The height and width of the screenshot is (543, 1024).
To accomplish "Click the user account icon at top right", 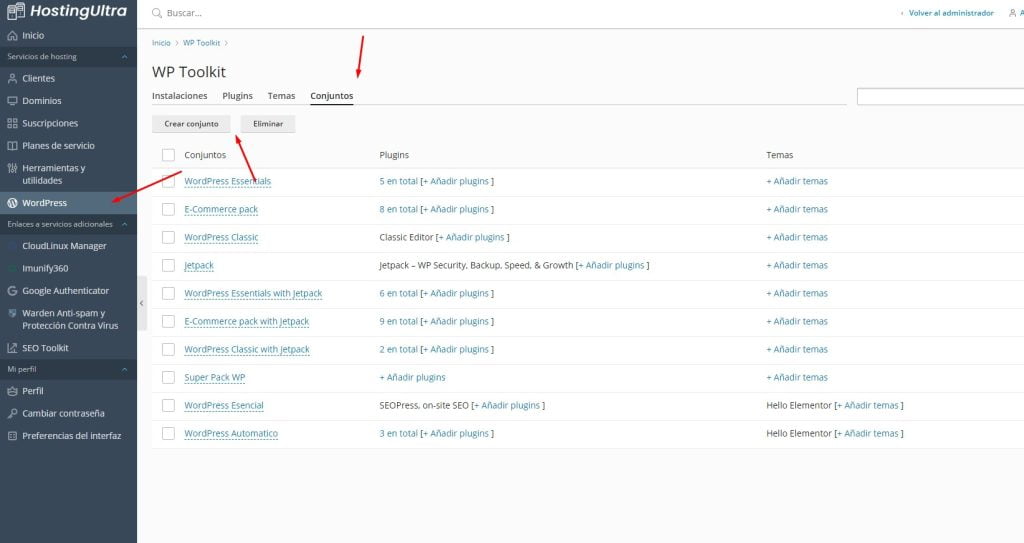I will click(x=1012, y=13).
